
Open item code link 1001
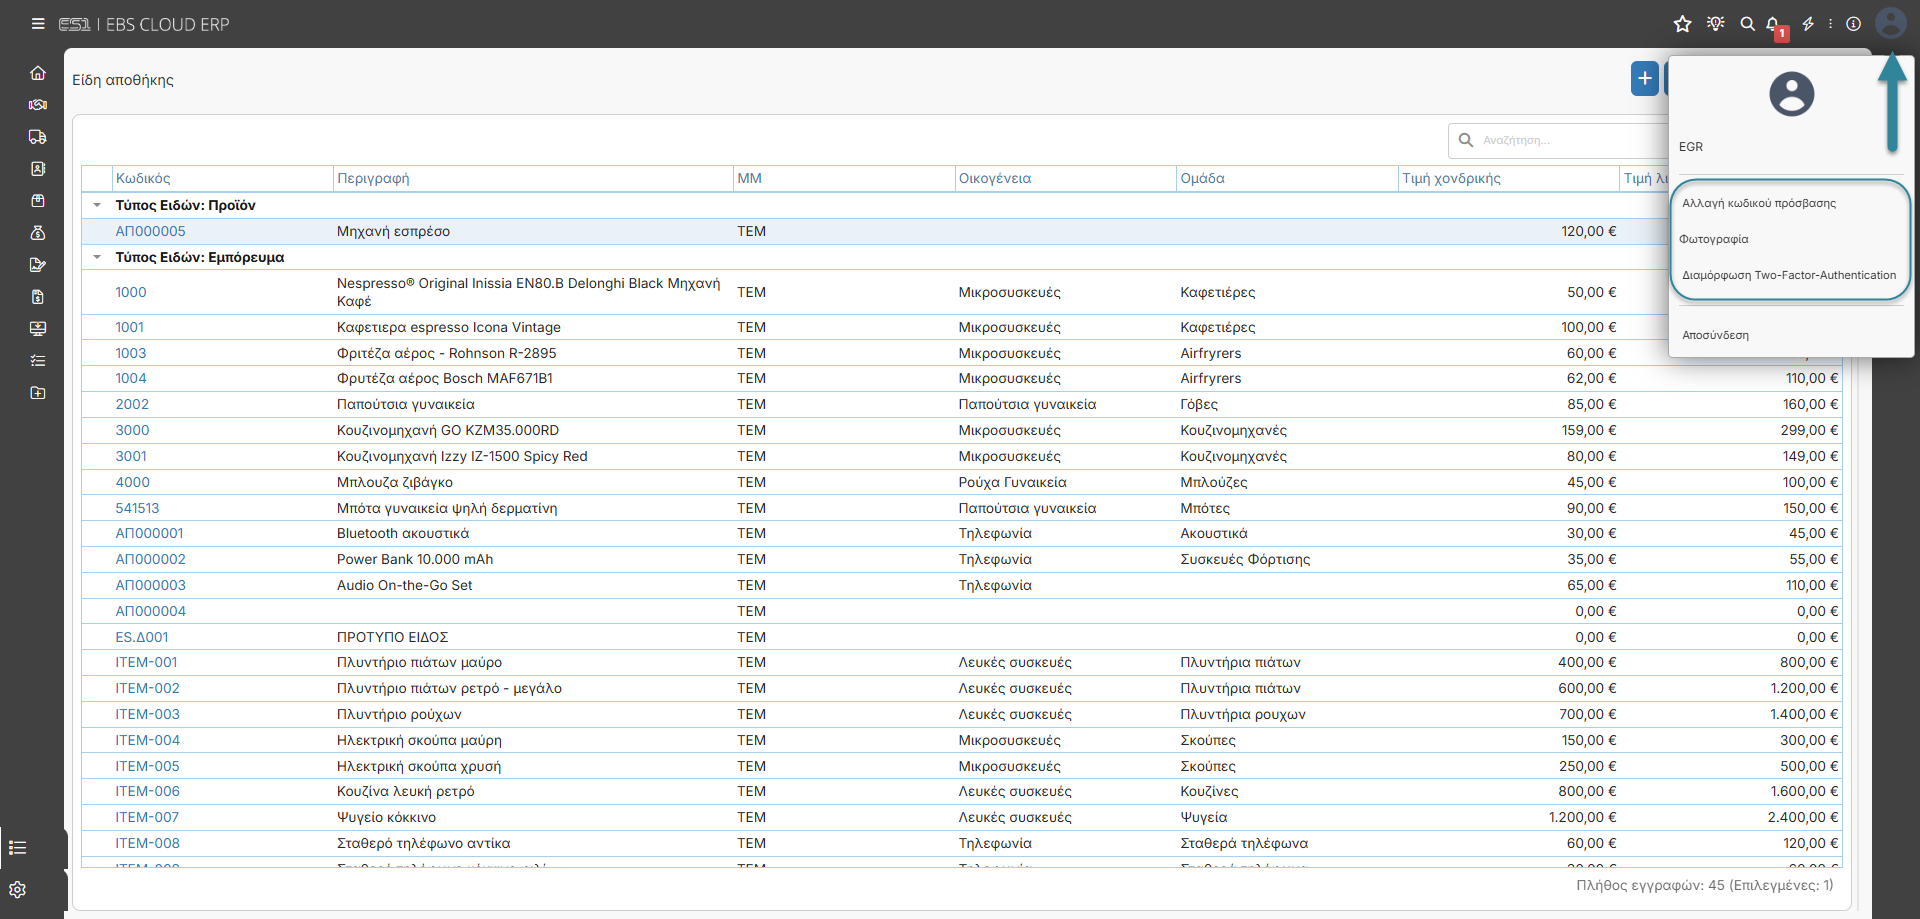(x=130, y=327)
